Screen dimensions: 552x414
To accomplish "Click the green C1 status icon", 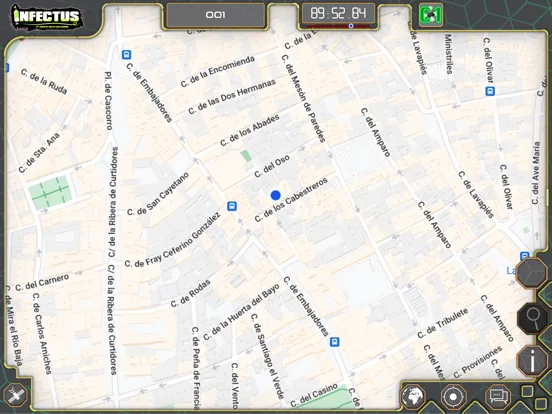I will point(431,15).
